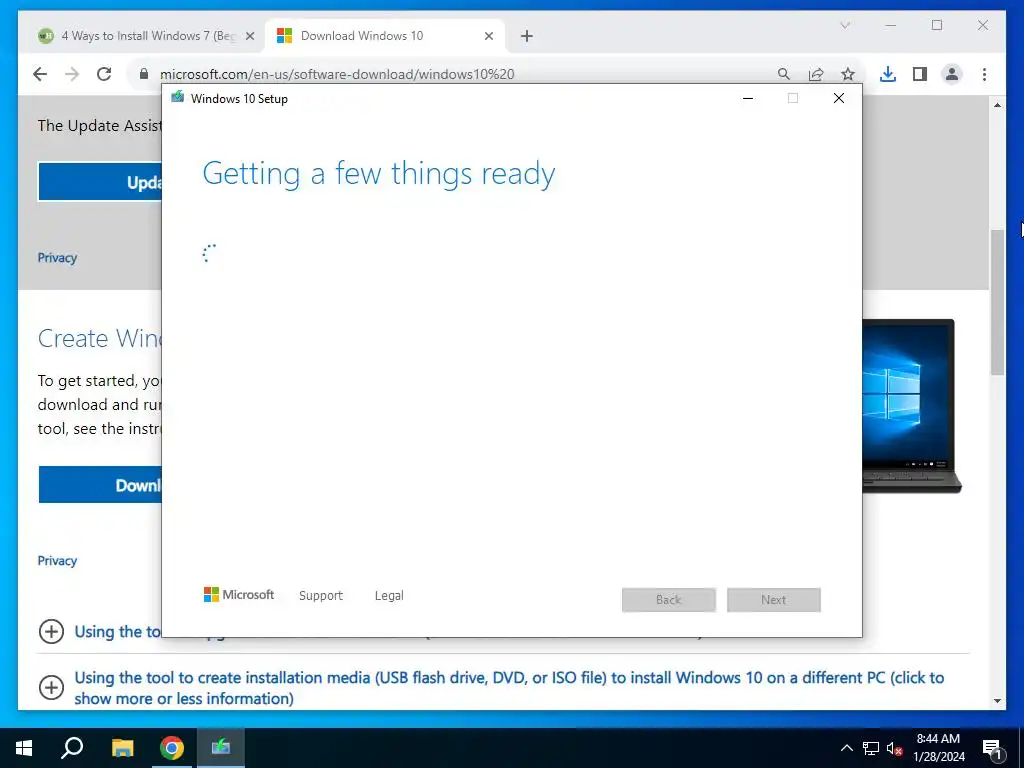This screenshot has width=1024, height=768.
Task: Click the webpage vertical scrollbar thumb
Action: coord(997,302)
